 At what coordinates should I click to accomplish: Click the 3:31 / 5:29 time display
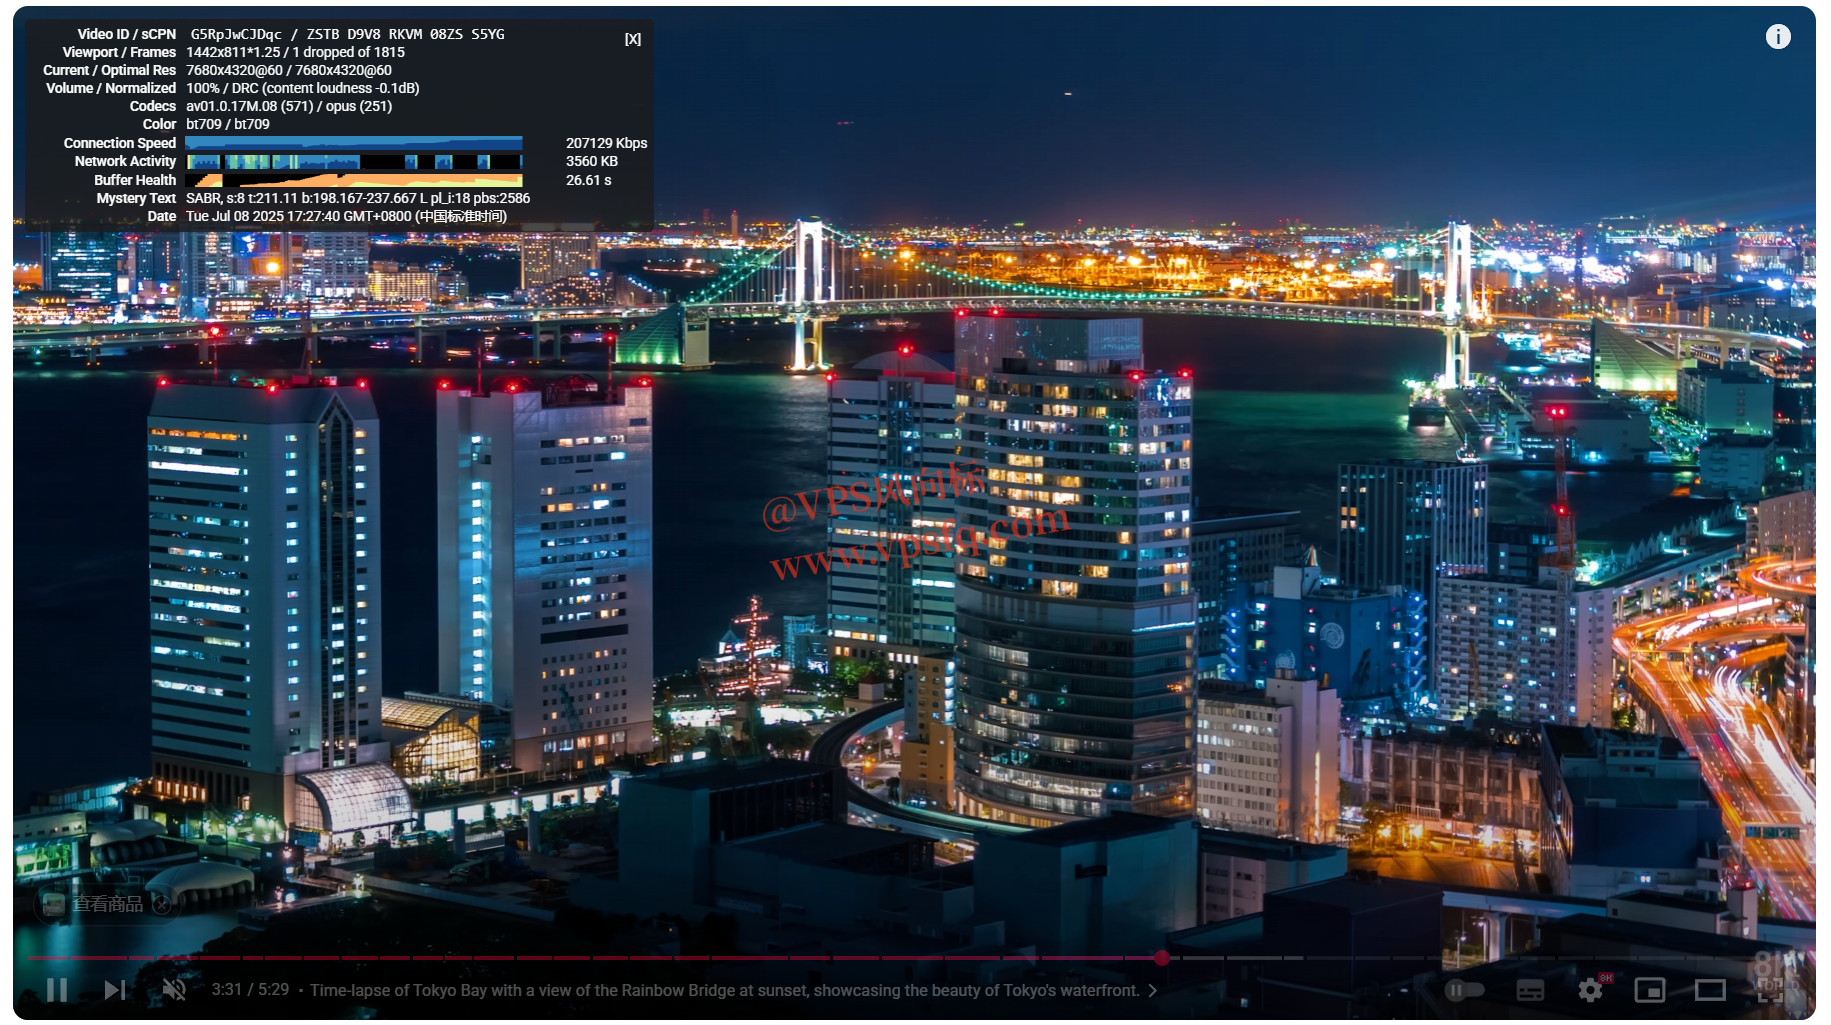click(250, 989)
